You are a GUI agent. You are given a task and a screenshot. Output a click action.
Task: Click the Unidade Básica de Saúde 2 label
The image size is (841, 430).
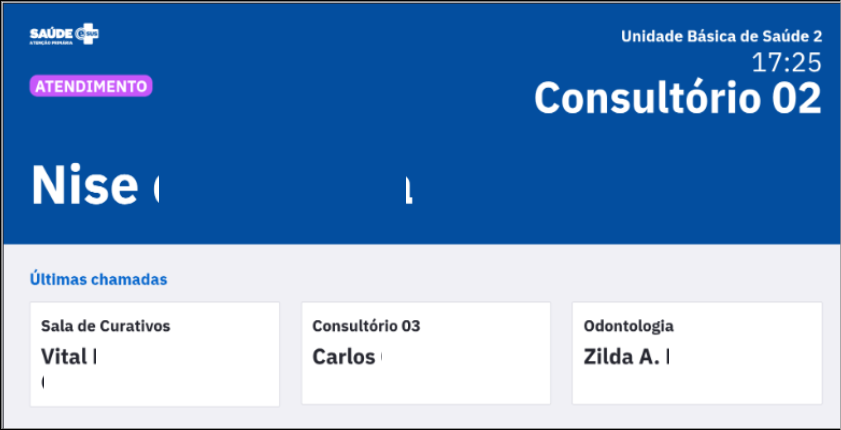[x=721, y=36]
